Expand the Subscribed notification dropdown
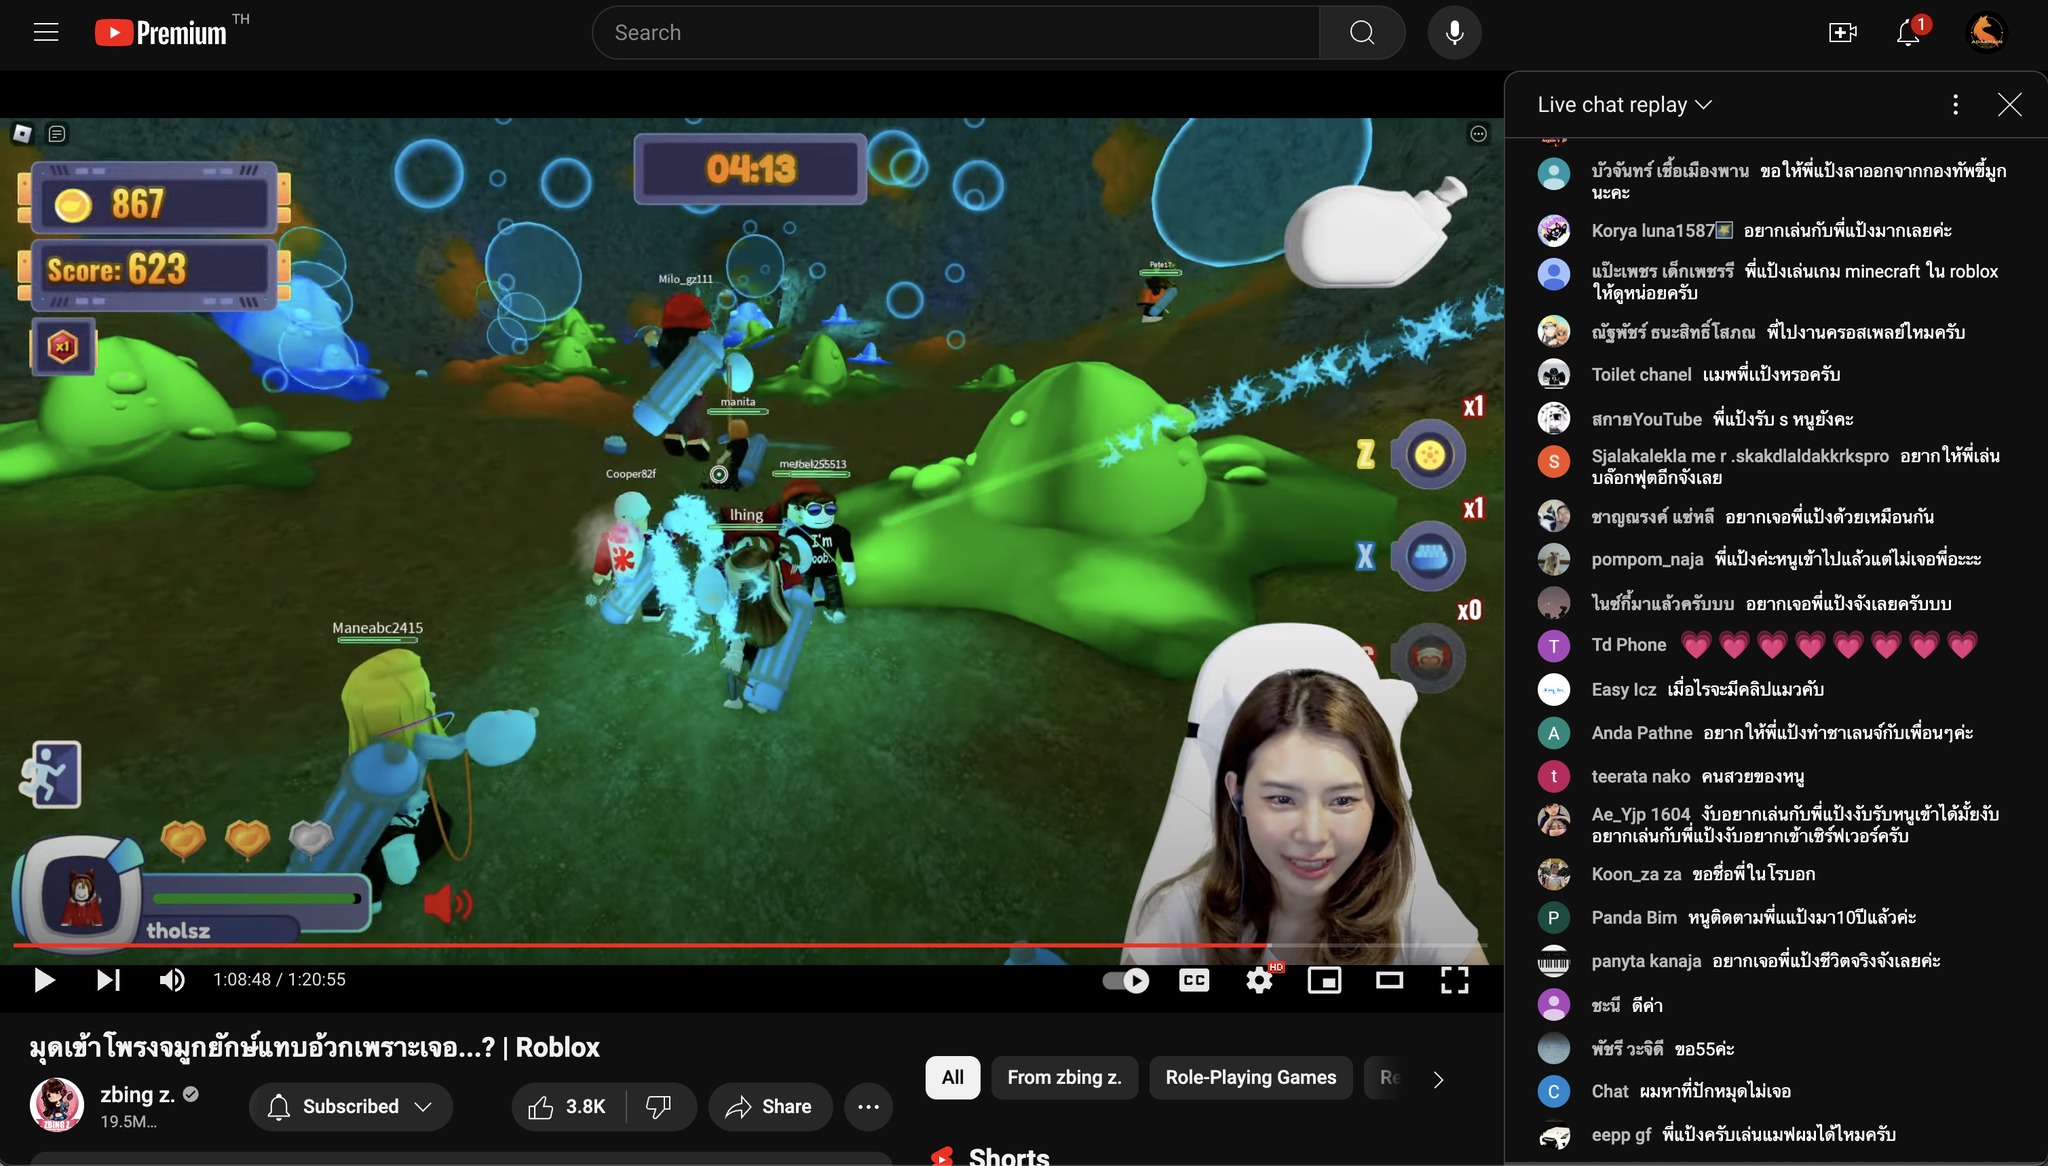The image size is (2048, 1166). 351,1106
